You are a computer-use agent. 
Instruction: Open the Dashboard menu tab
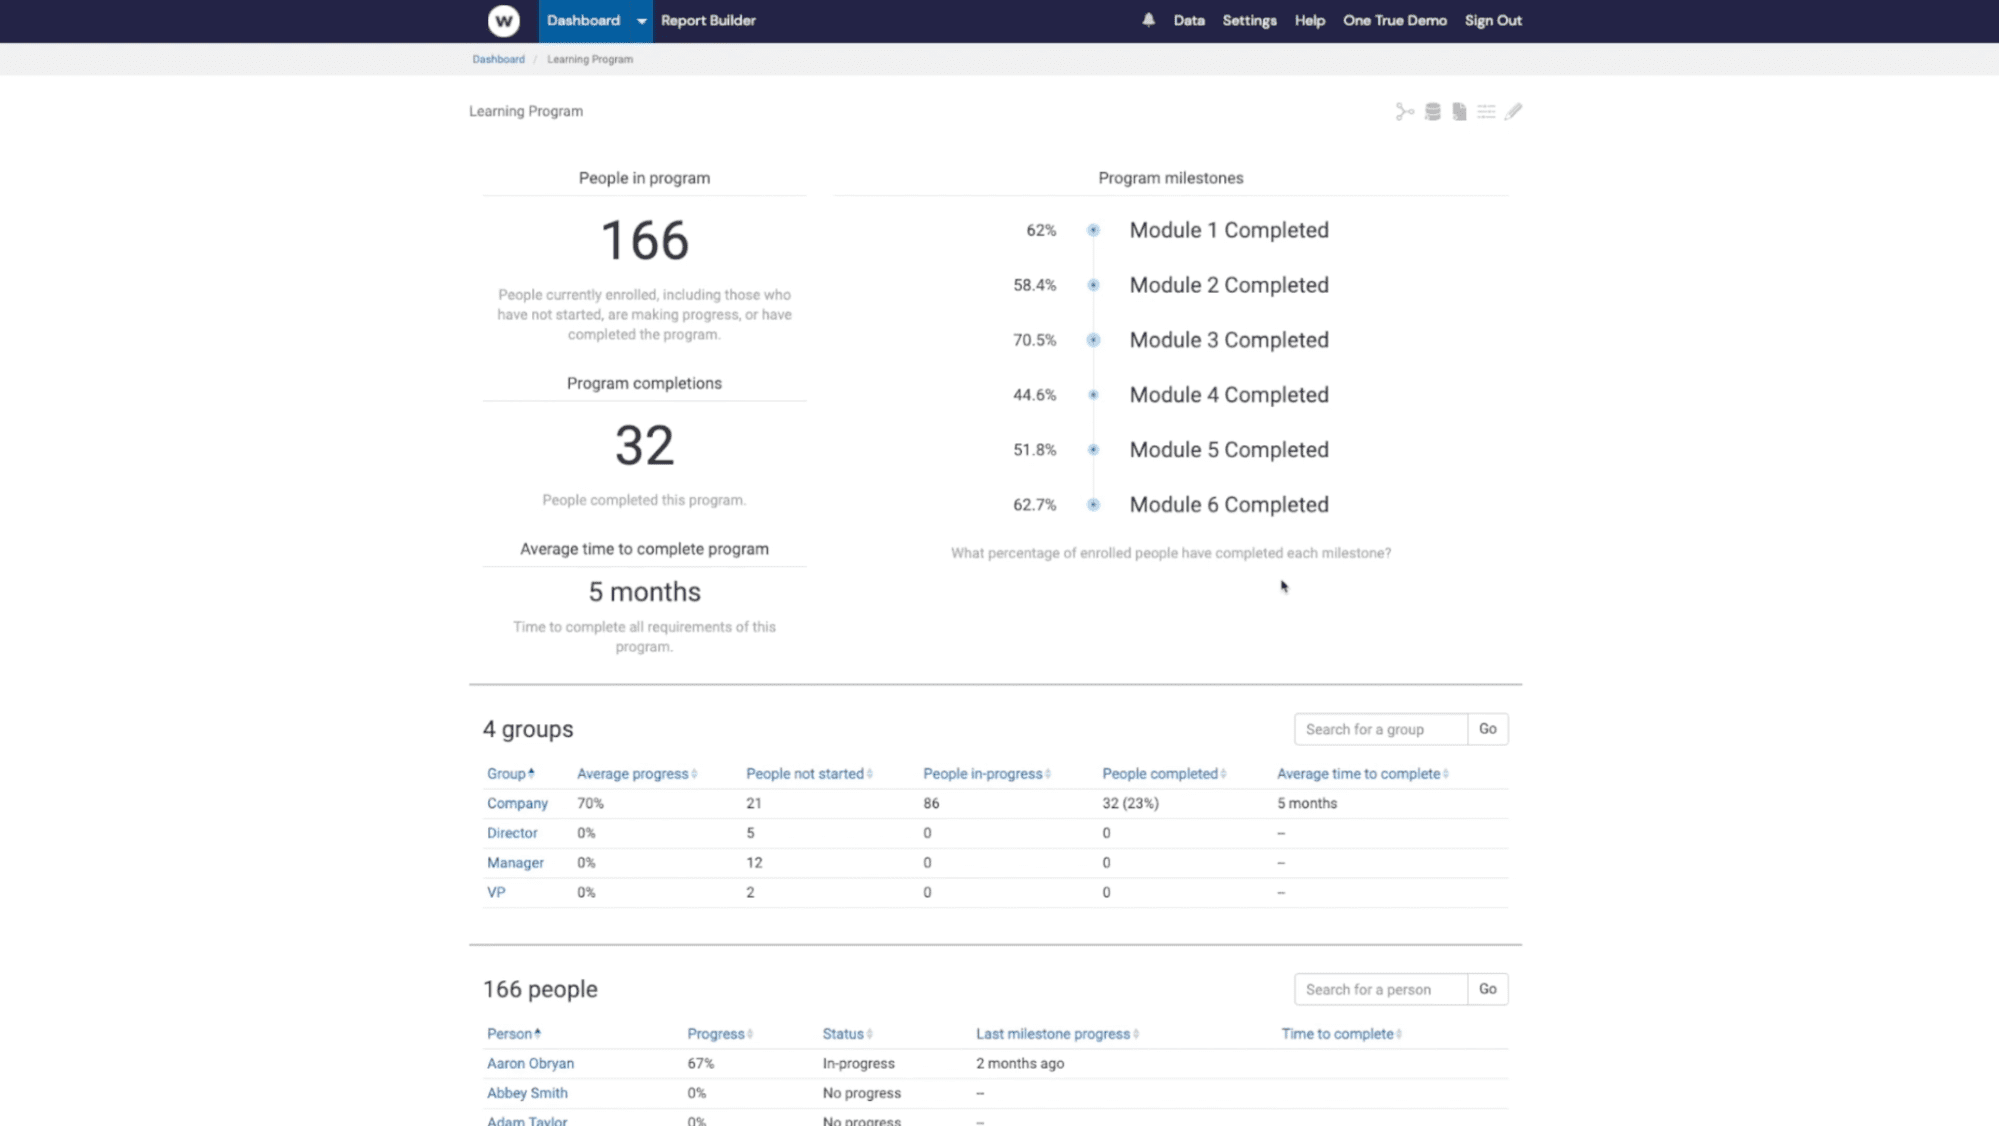point(583,20)
